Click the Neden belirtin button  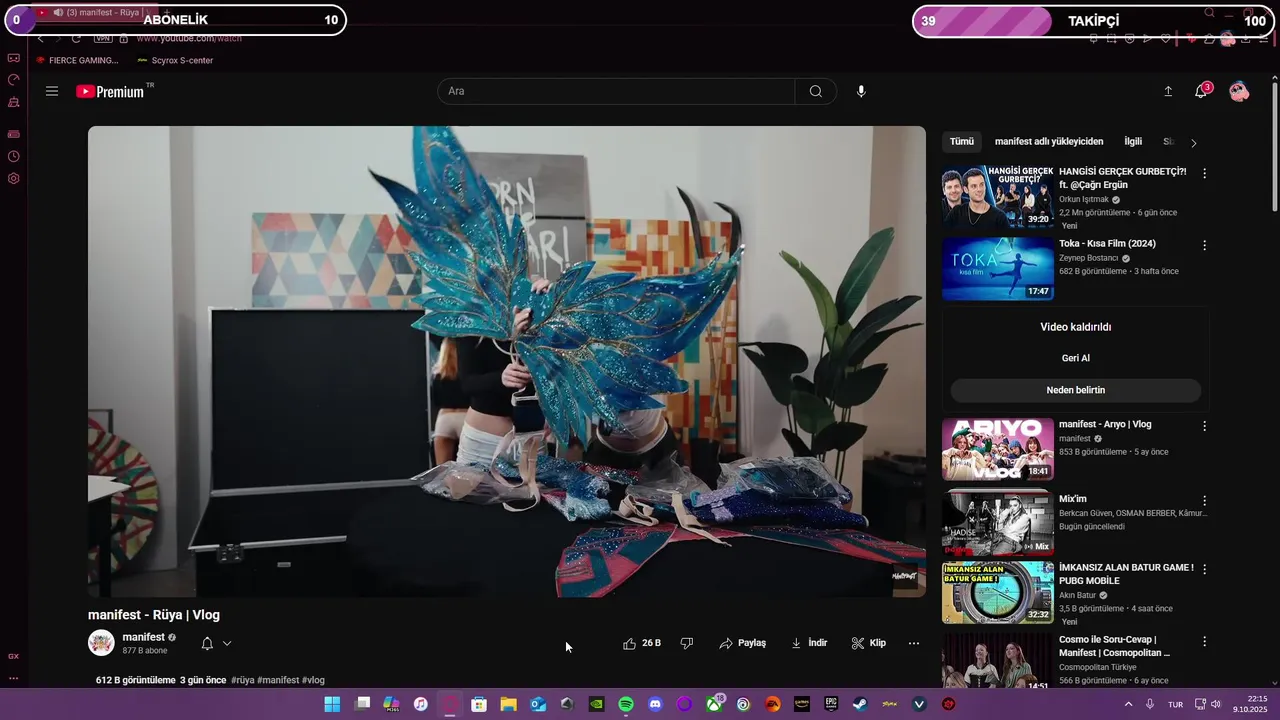(x=1076, y=390)
